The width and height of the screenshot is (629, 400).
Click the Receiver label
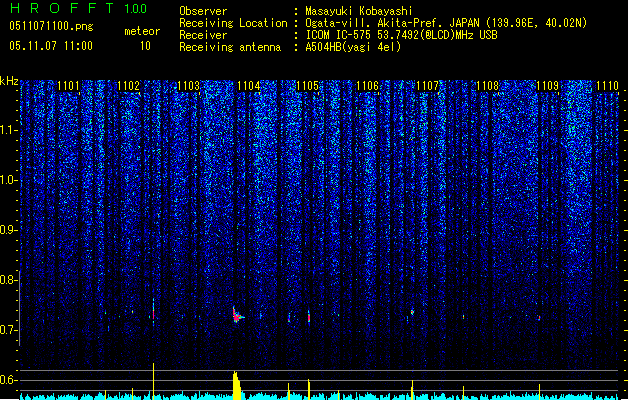click(203, 35)
